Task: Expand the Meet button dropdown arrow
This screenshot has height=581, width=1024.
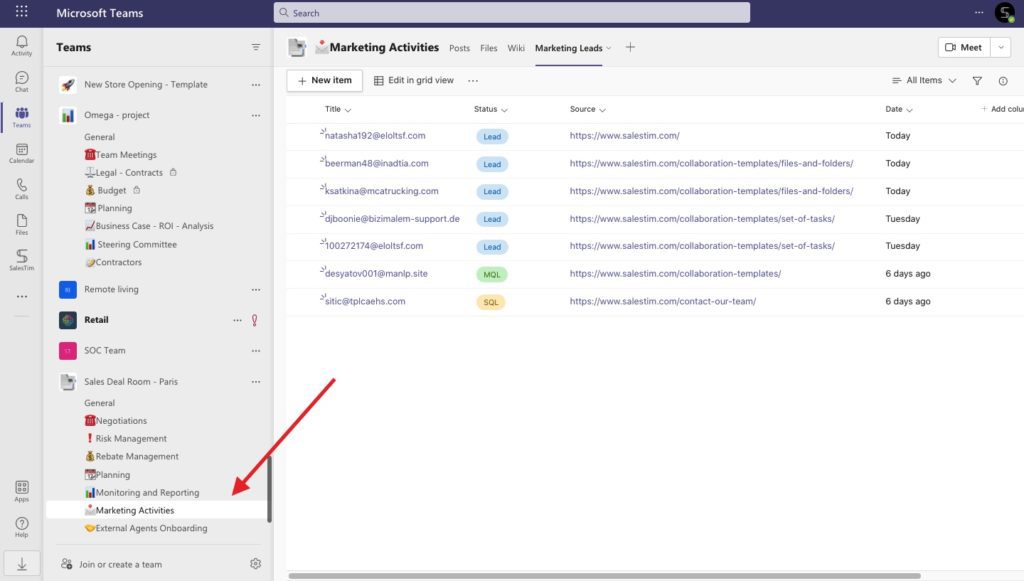Action: [x=1001, y=47]
